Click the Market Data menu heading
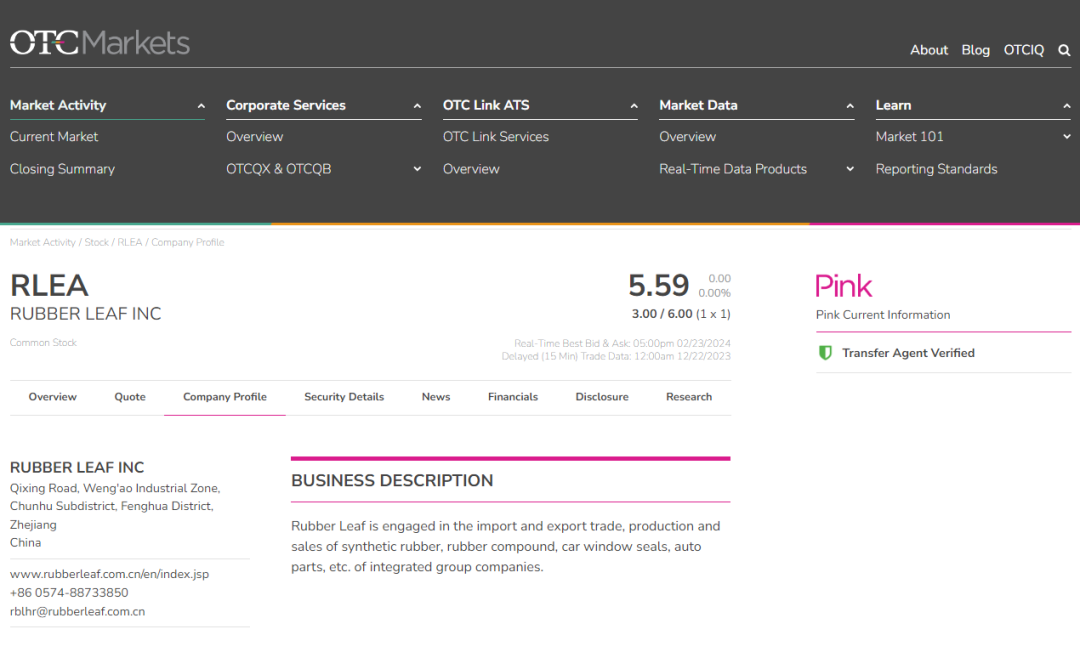This screenshot has width=1080, height=669. pos(698,105)
